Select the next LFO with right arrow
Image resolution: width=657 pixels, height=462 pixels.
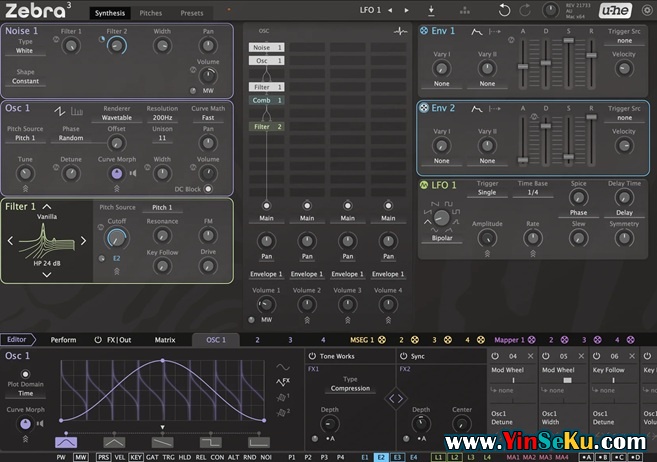pos(406,11)
